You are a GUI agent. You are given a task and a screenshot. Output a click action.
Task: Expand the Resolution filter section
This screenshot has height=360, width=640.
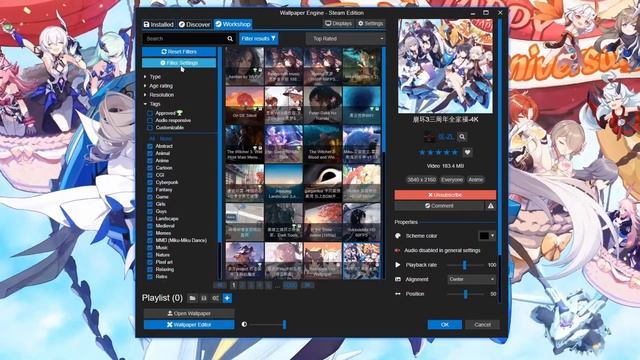pyautogui.click(x=158, y=95)
